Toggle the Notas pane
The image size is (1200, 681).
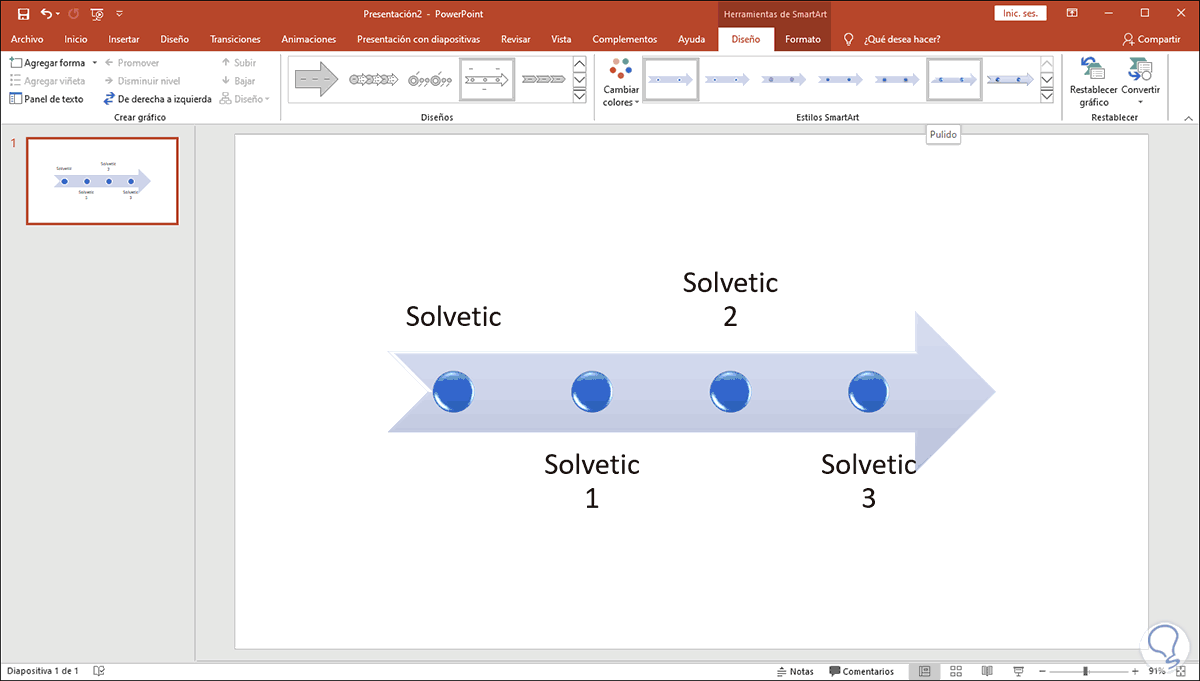794,671
